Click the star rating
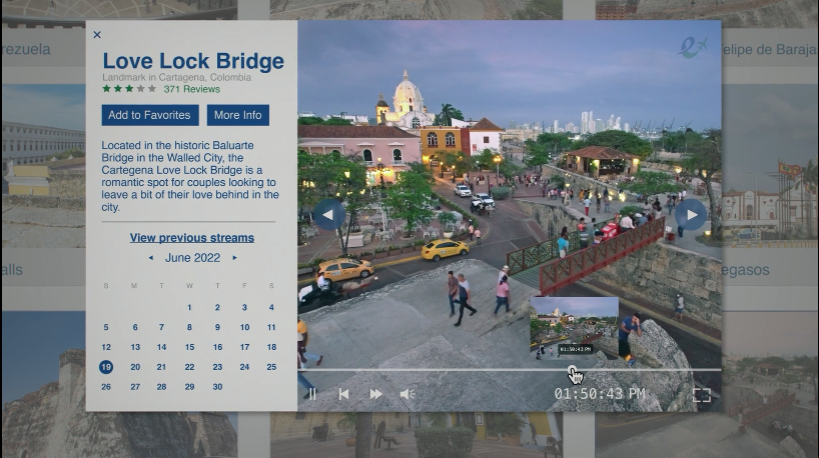The image size is (819, 458). pyautogui.click(x=129, y=89)
